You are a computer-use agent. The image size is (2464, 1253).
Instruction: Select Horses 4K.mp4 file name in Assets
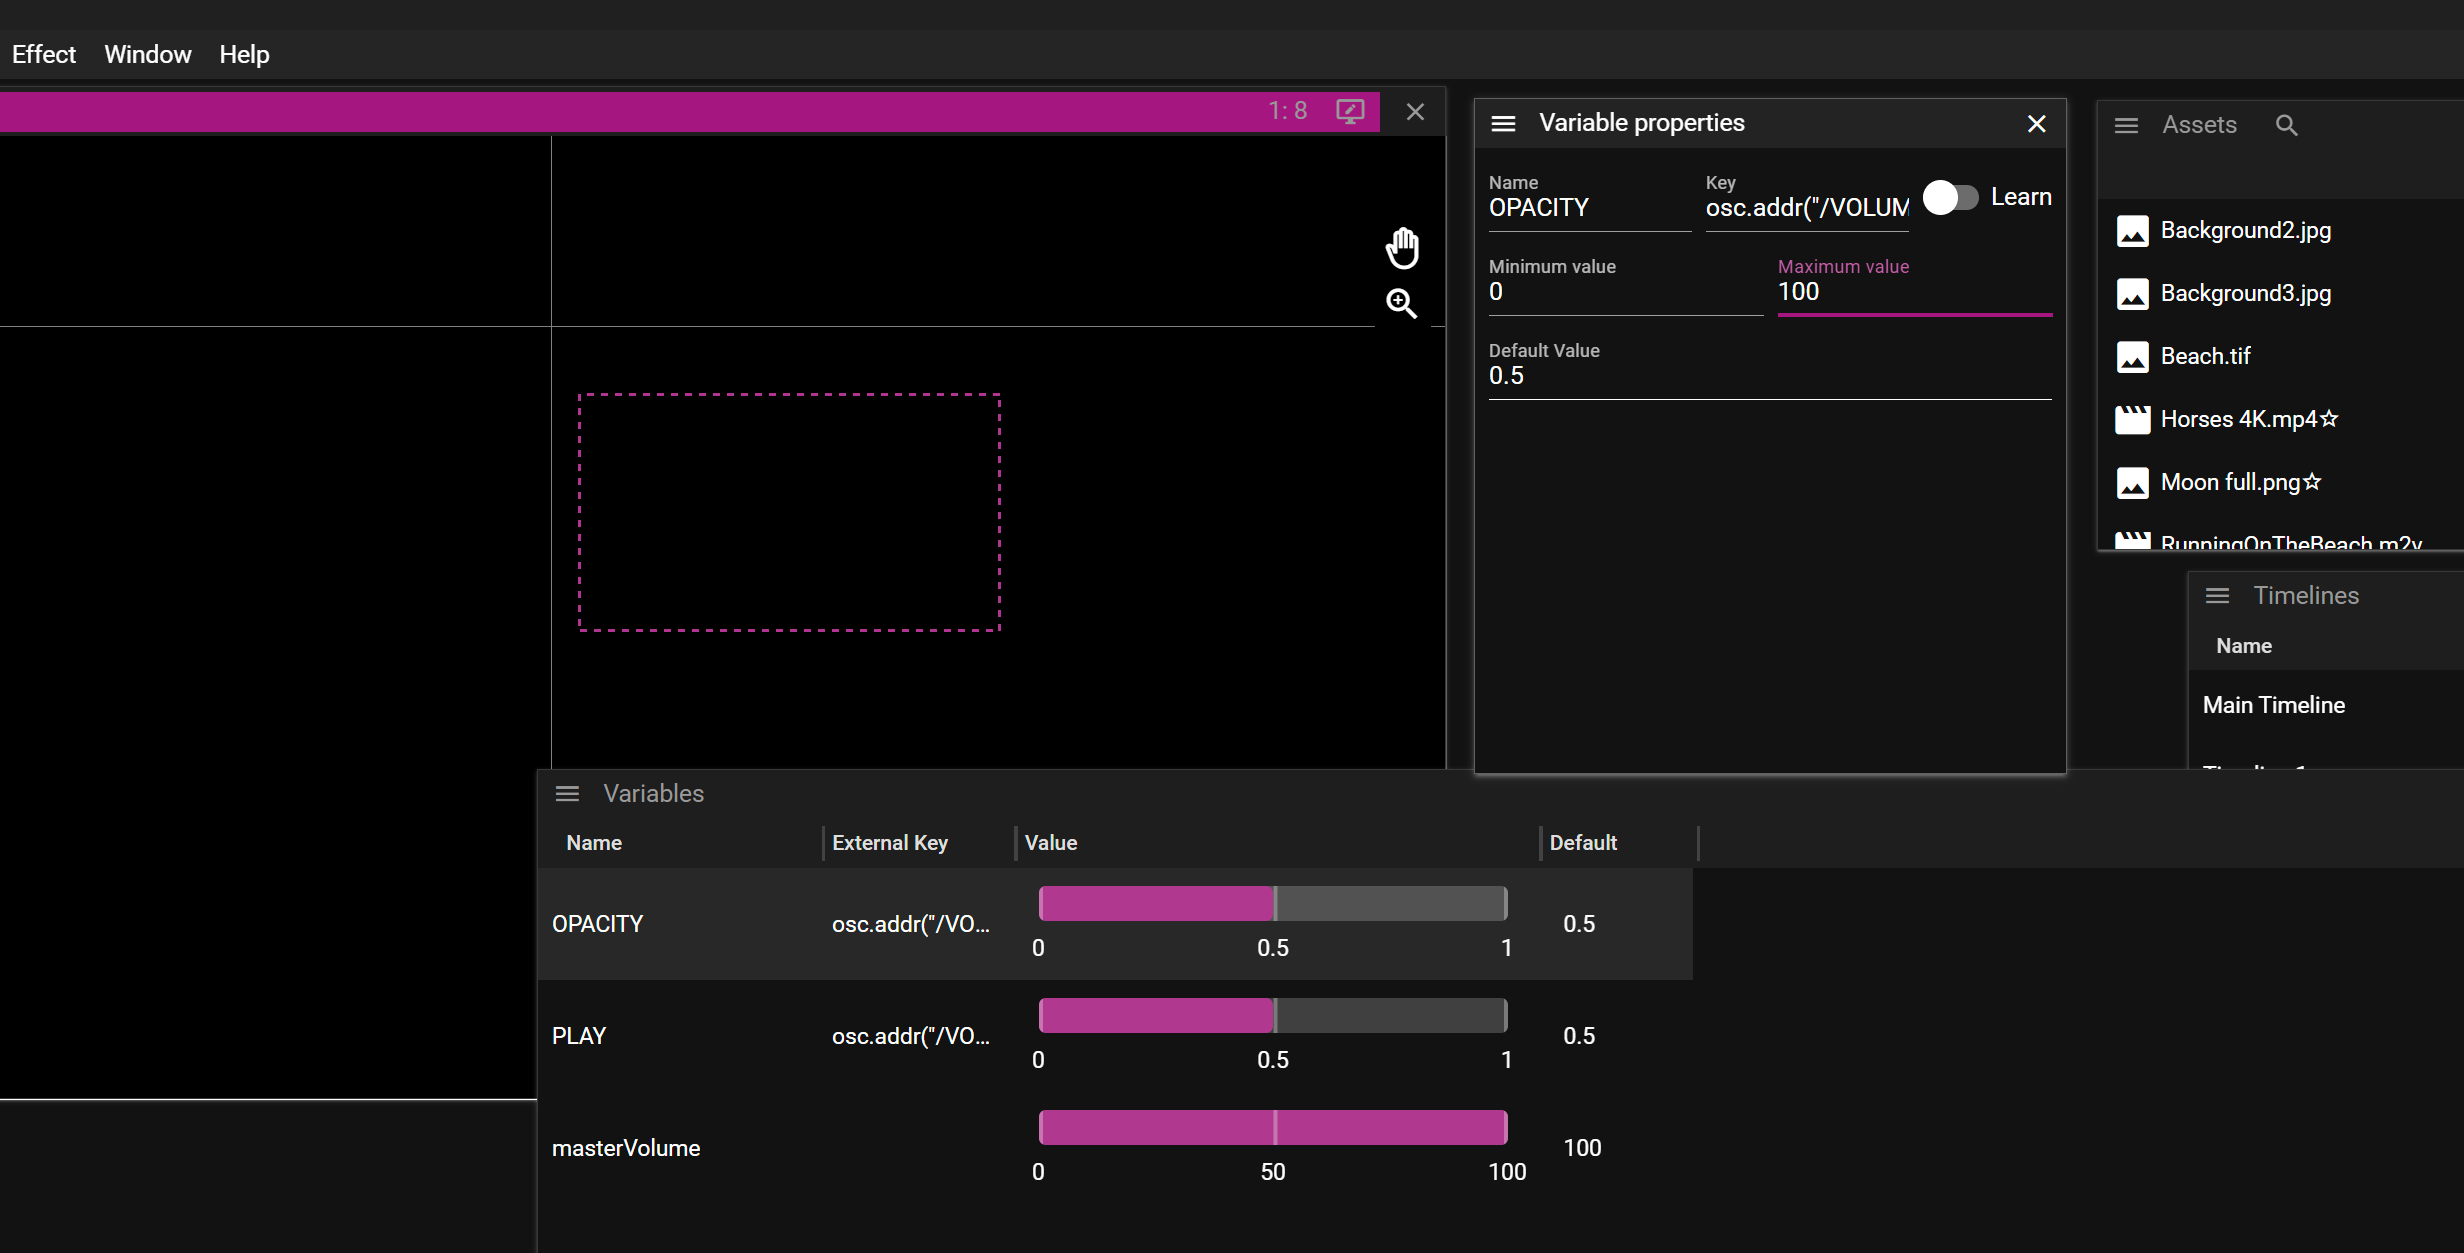coord(2239,420)
